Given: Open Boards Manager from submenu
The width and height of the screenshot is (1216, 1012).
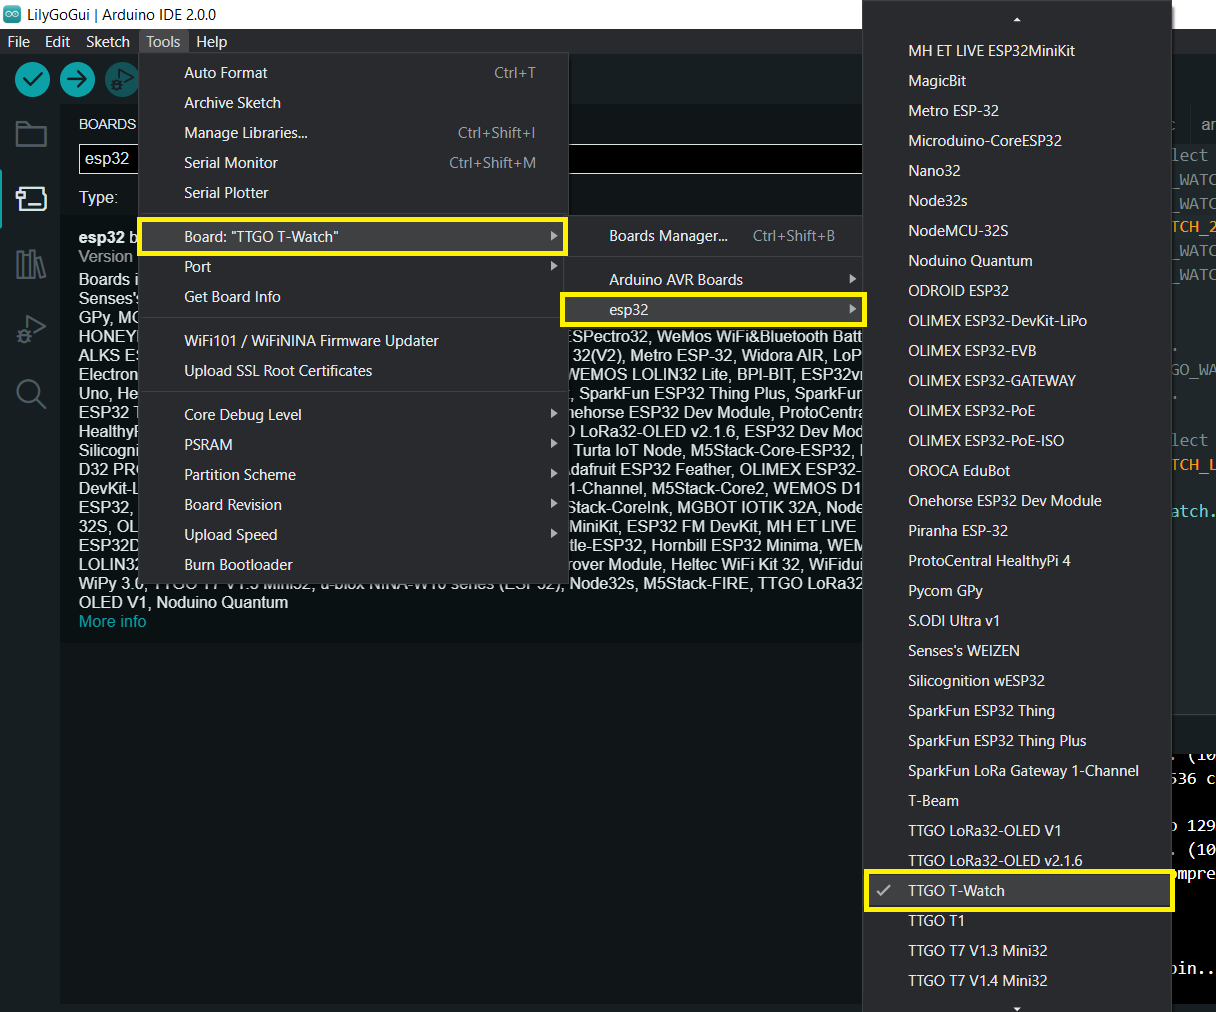Looking at the screenshot, I should [x=714, y=235].
